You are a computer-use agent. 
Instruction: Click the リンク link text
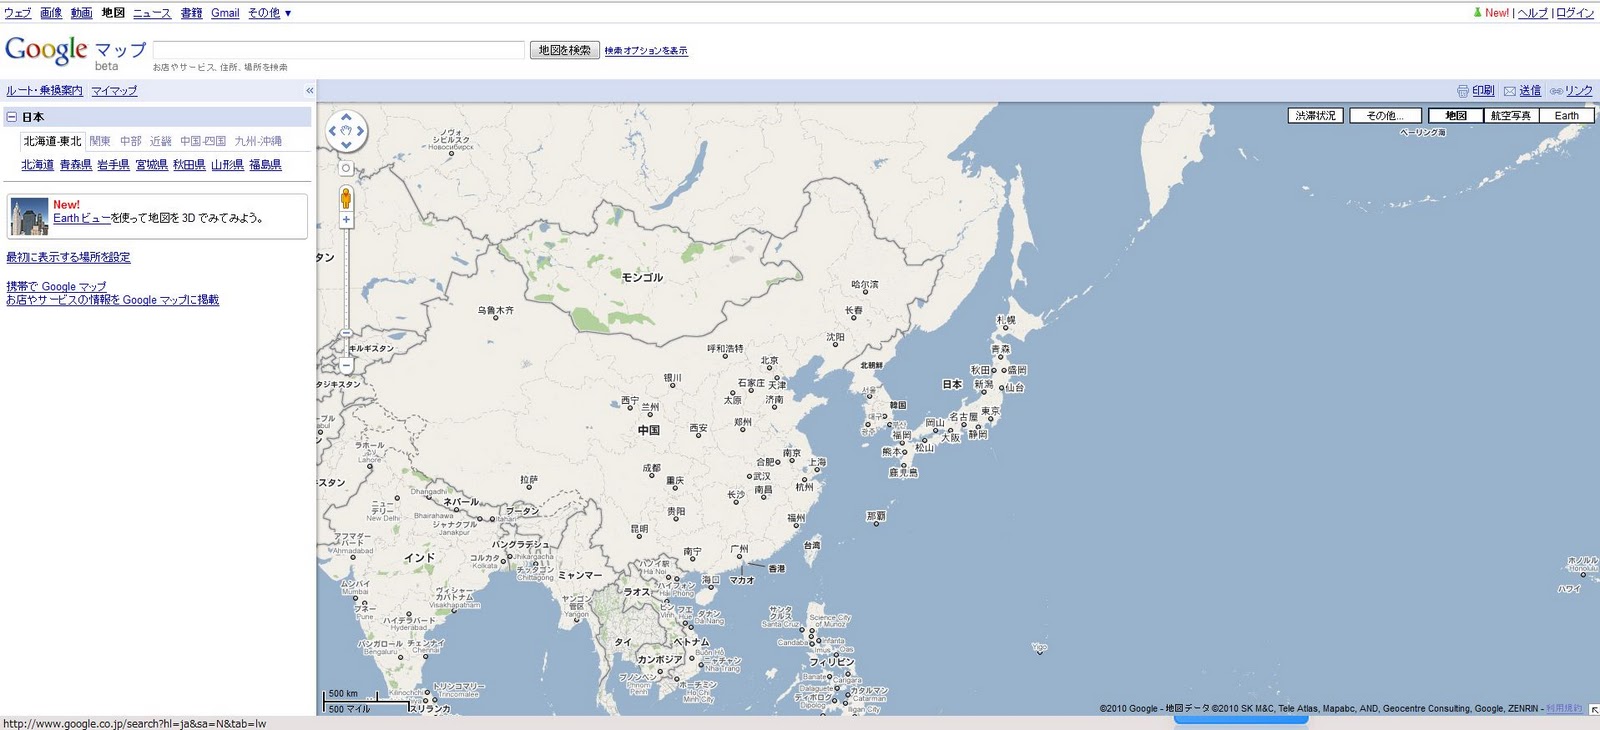(x=1579, y=91)
